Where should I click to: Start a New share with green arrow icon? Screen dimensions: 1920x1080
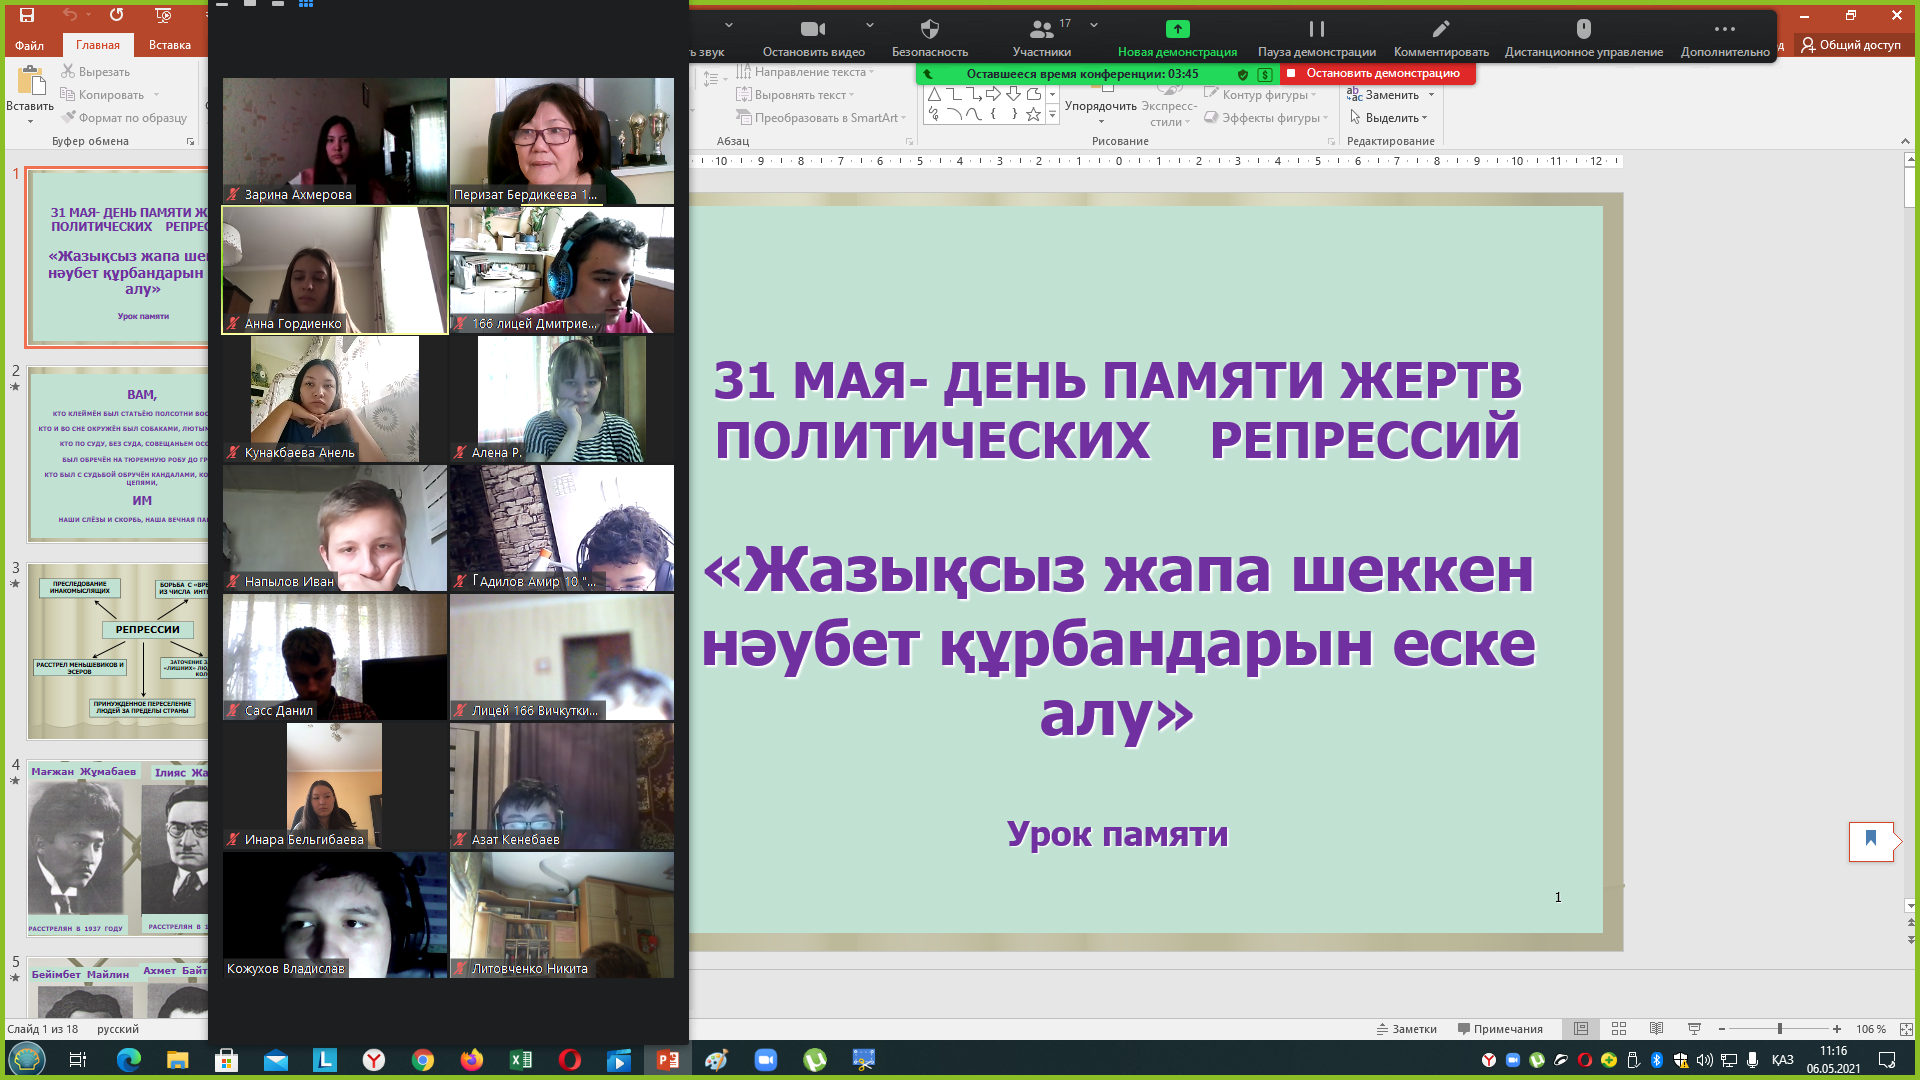point(1177,29)
